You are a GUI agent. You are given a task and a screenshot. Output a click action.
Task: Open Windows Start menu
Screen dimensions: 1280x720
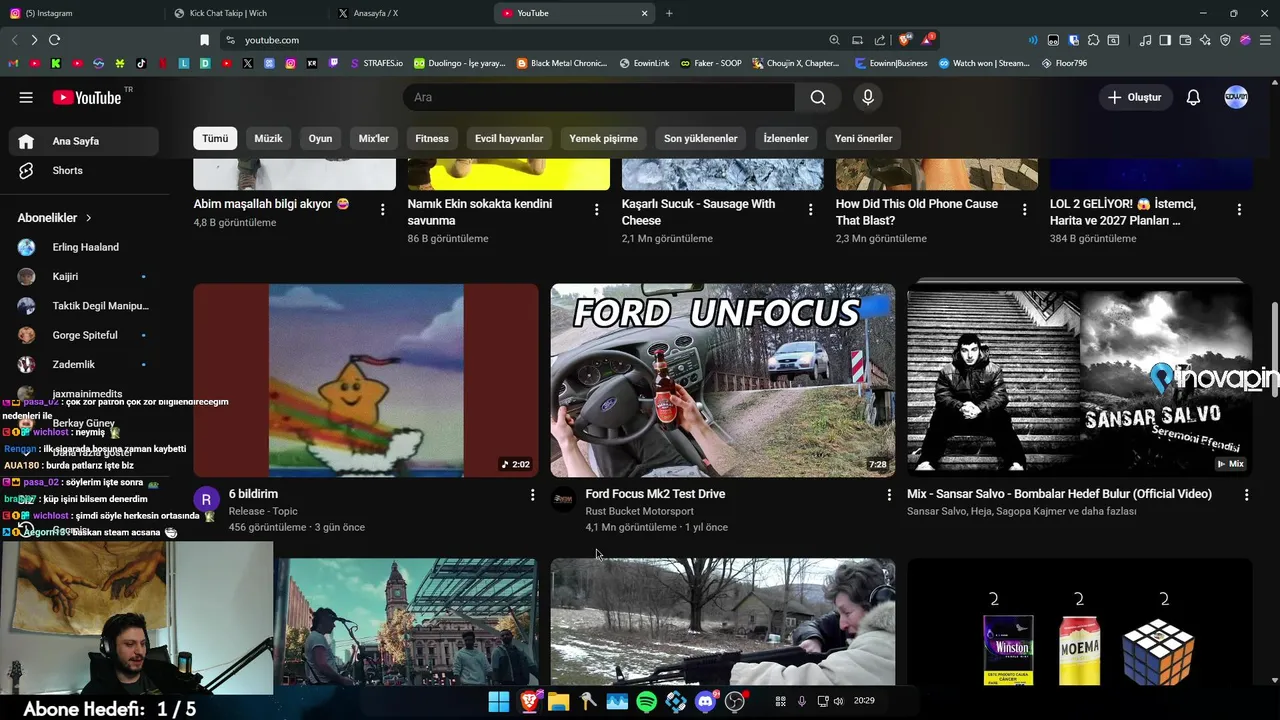pyautogui.click(x=499, y=702)
